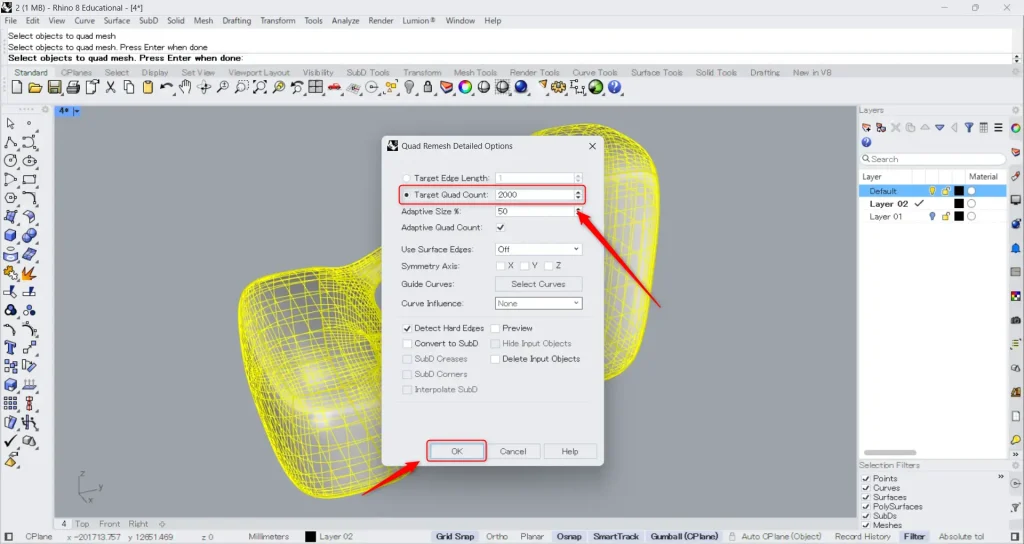This screenshot has width=1024, height=544.
Task: Click the Layers panel Search field
Action: 933,159
